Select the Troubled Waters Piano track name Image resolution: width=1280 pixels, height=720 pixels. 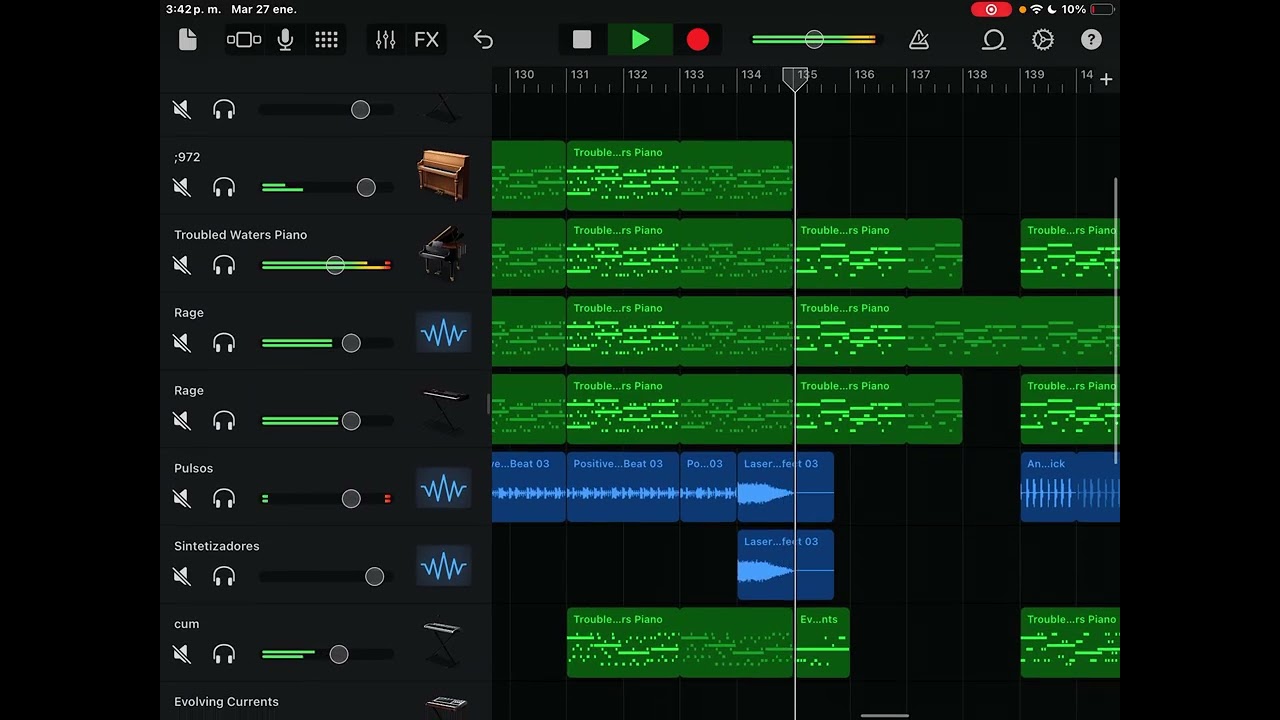241,235
